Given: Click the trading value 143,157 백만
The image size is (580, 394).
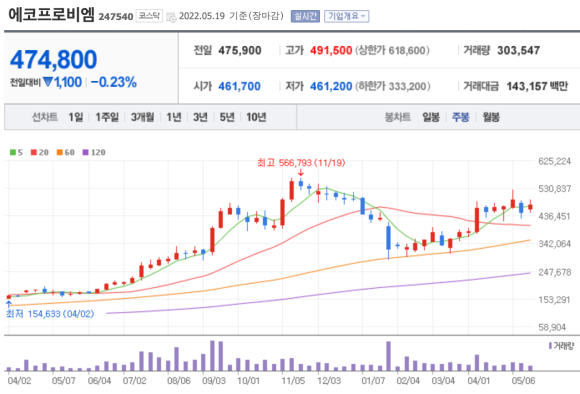Looking at the screenshot, I should [x=537, y=86].
